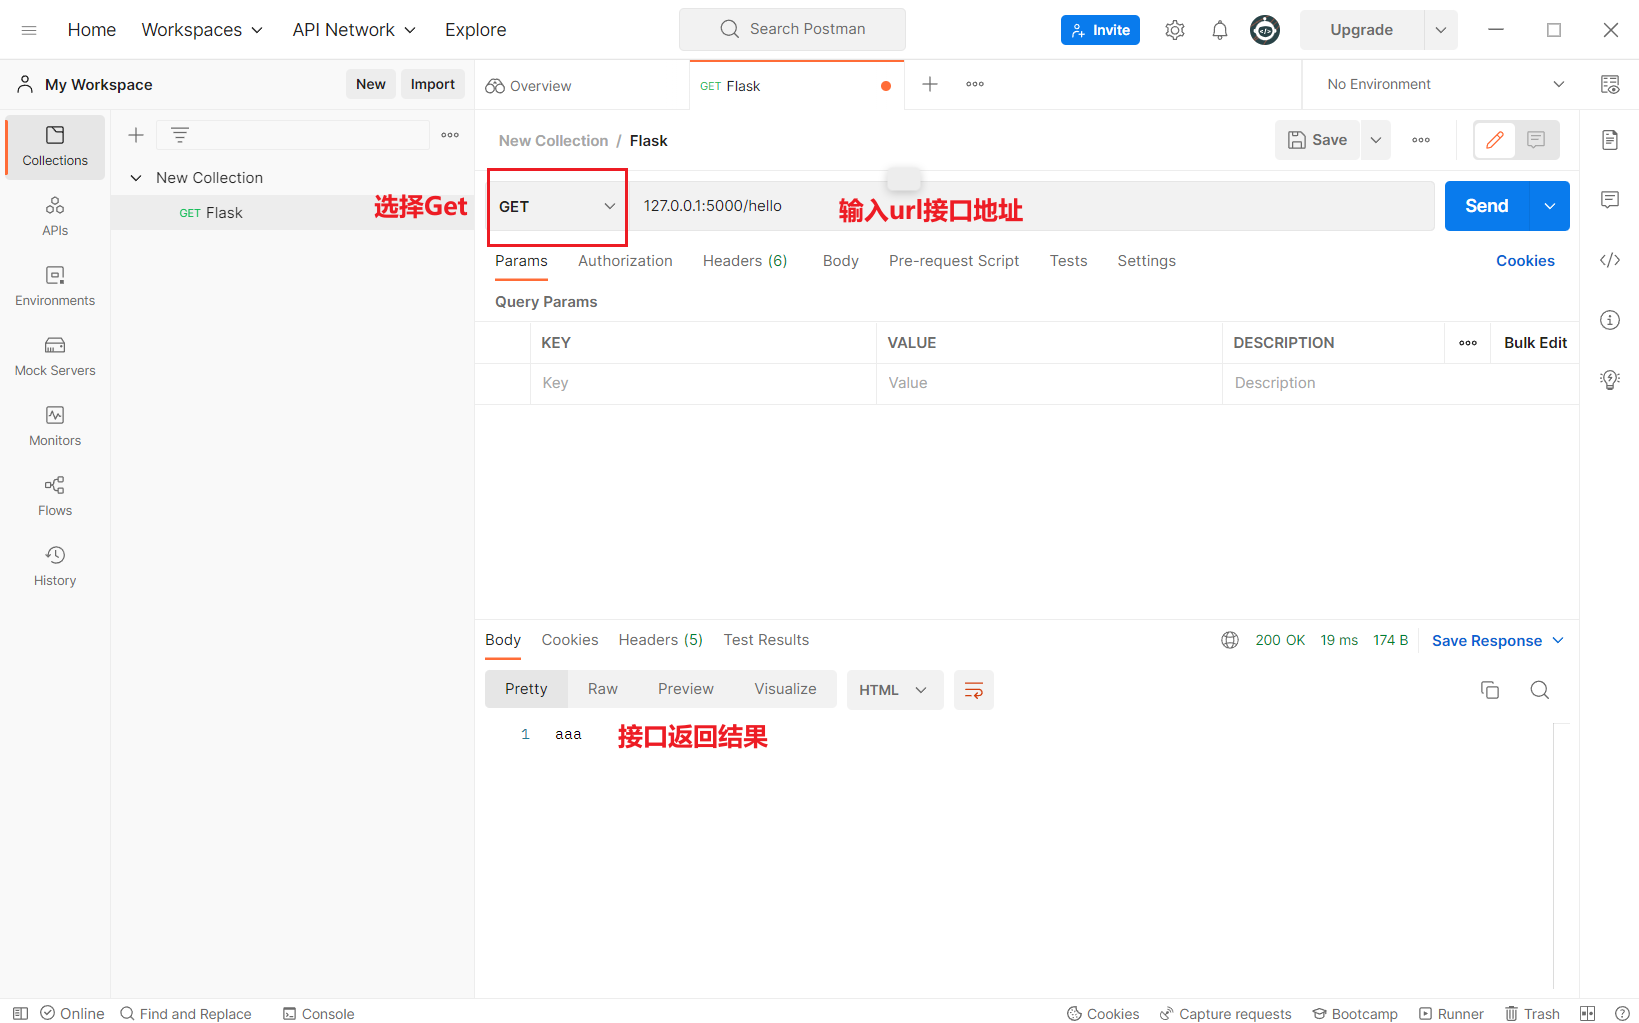
Task: Open the Mock Servers sidebar panel
Action: tap(55, 357)
